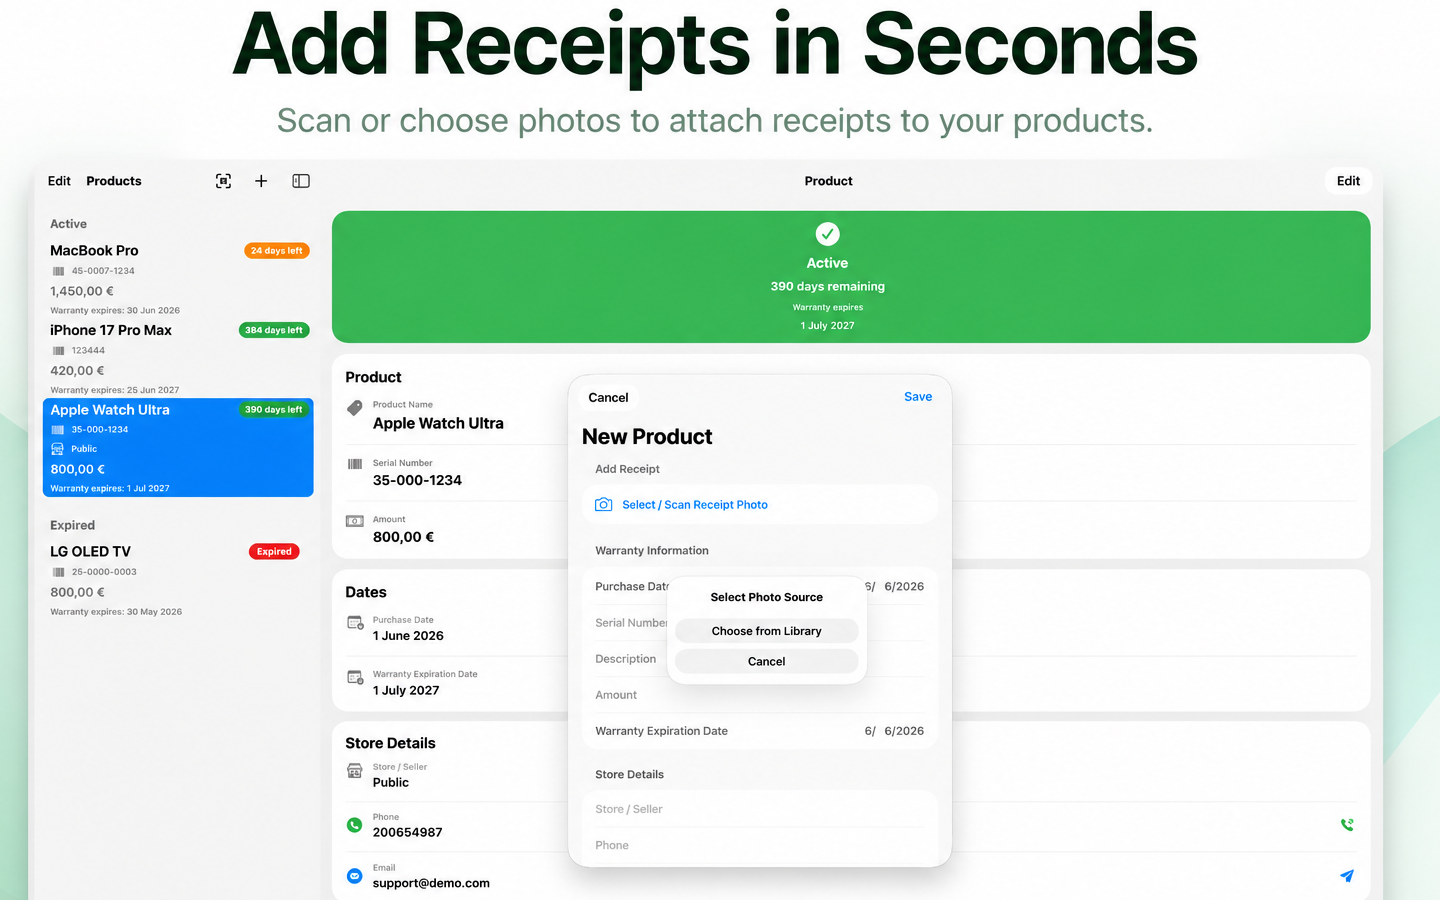Click the Edit button in Product header

point(1348,181)
